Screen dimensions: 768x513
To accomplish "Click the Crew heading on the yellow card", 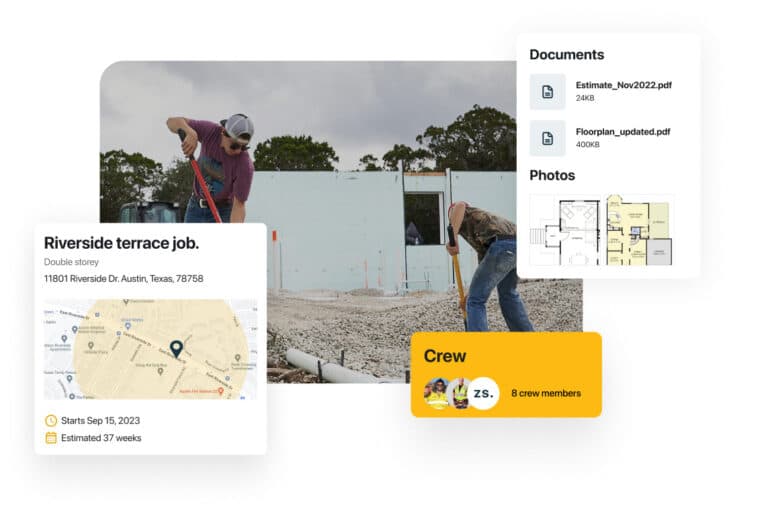I will tap(445, 356).
